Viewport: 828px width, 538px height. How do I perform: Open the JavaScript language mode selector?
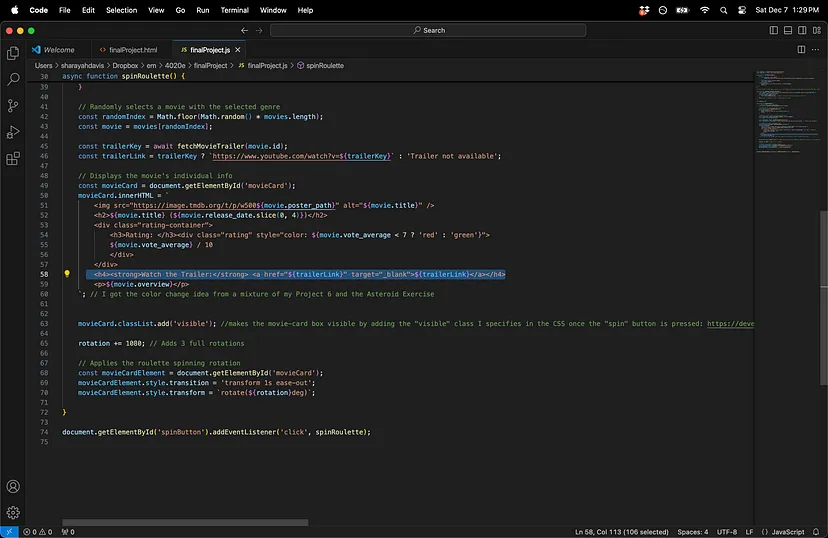pyautogui.click(x=787, y=532)
